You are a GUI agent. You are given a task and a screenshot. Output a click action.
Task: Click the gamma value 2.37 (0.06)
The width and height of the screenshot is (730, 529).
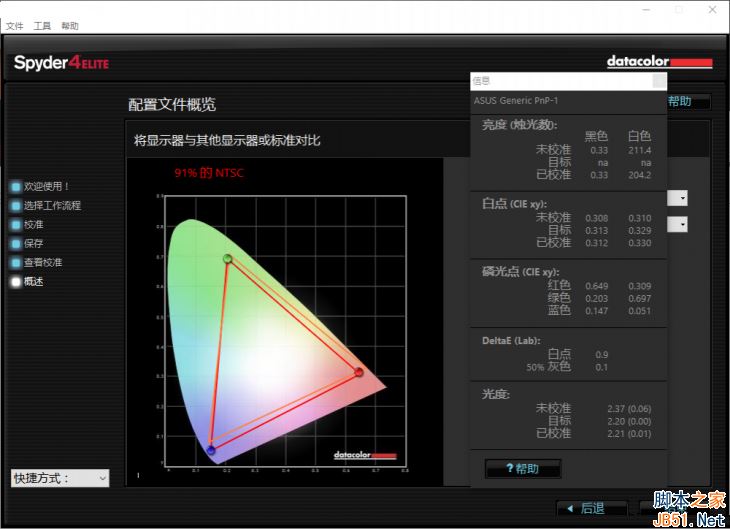tap(629, 409)
